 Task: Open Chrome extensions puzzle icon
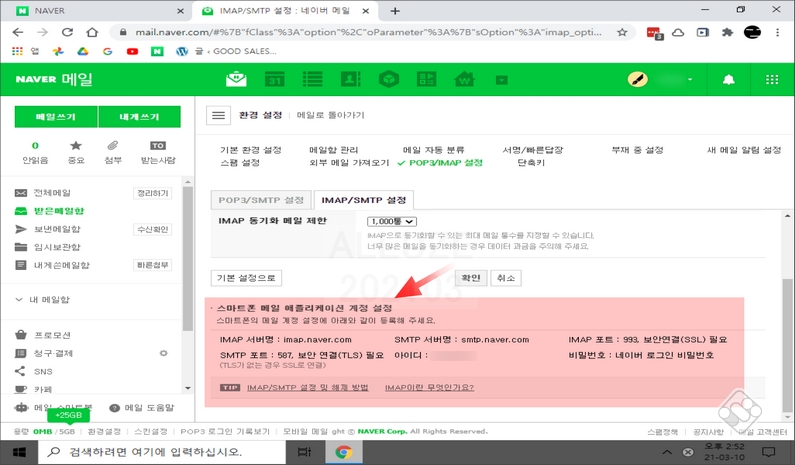[x=727, y=32]
